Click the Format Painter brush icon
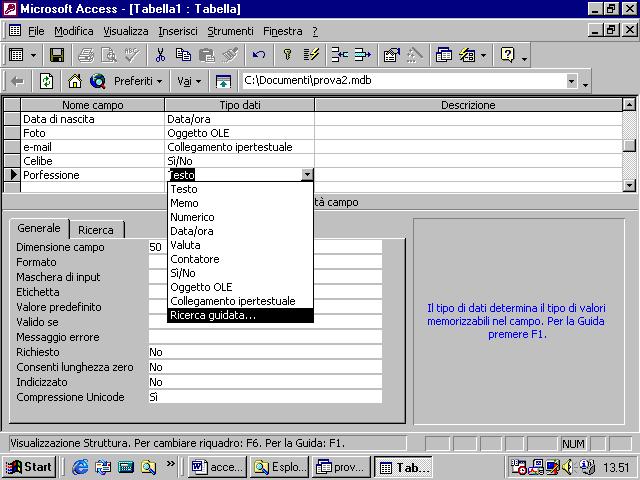The image size is (640, 480). click(x=230, y=55)
